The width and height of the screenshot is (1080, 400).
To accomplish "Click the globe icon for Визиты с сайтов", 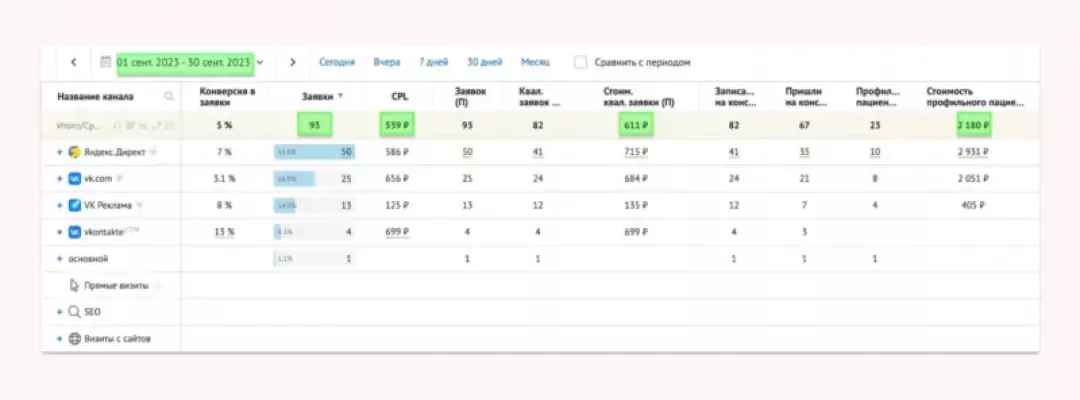I will pos(74,338).
